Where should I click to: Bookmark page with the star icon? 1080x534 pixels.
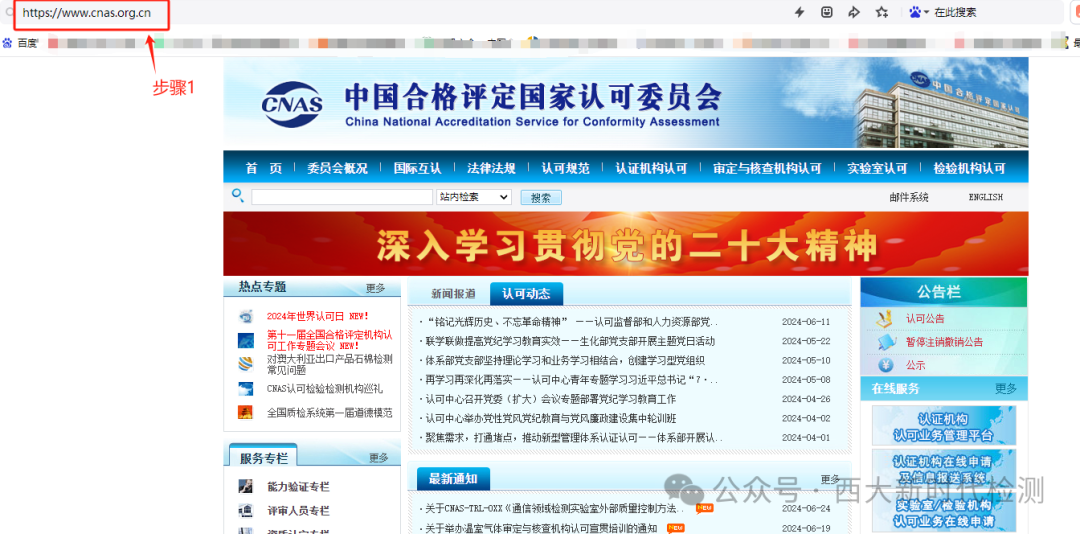pyautogui.click(x=882, y=12)
